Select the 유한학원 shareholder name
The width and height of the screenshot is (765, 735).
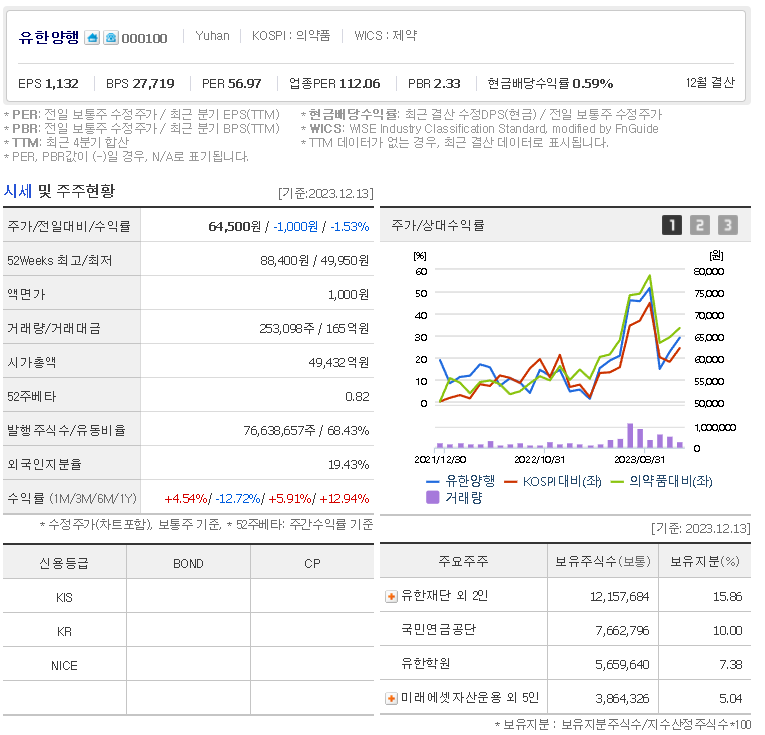pyautogui.click(x=425, y=663)
